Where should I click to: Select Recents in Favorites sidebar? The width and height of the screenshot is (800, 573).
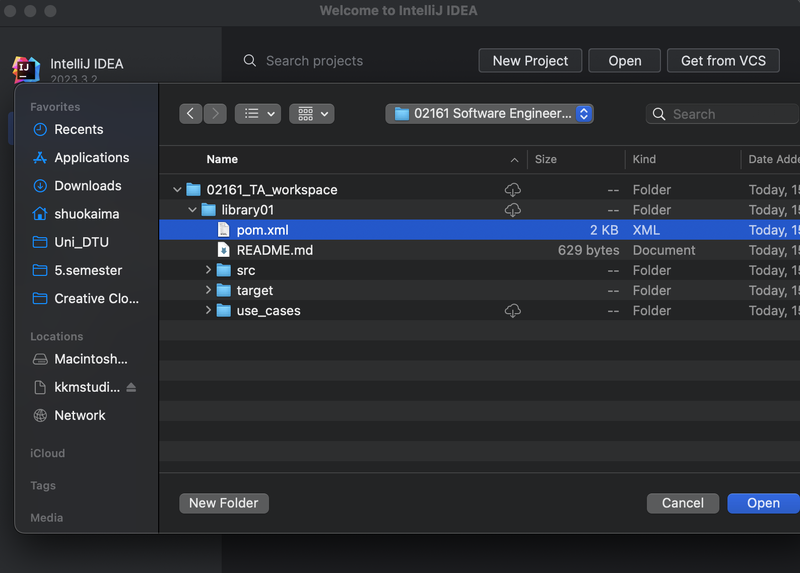click(x=79, y=130)
